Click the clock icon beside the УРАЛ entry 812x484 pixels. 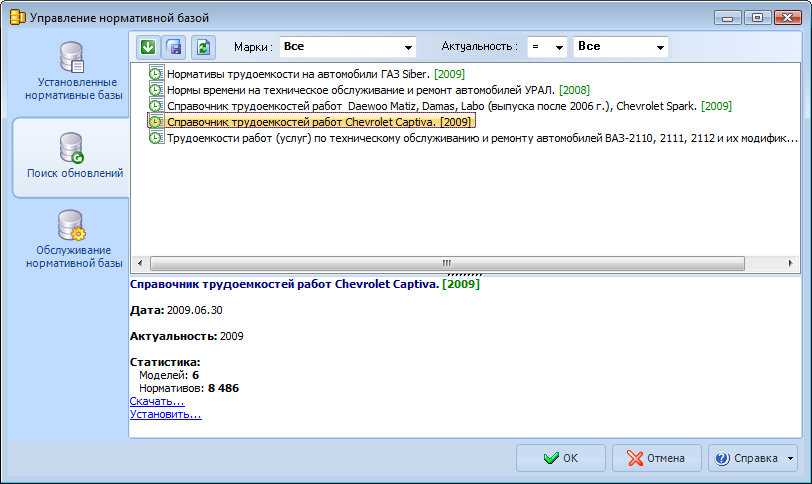156,90
